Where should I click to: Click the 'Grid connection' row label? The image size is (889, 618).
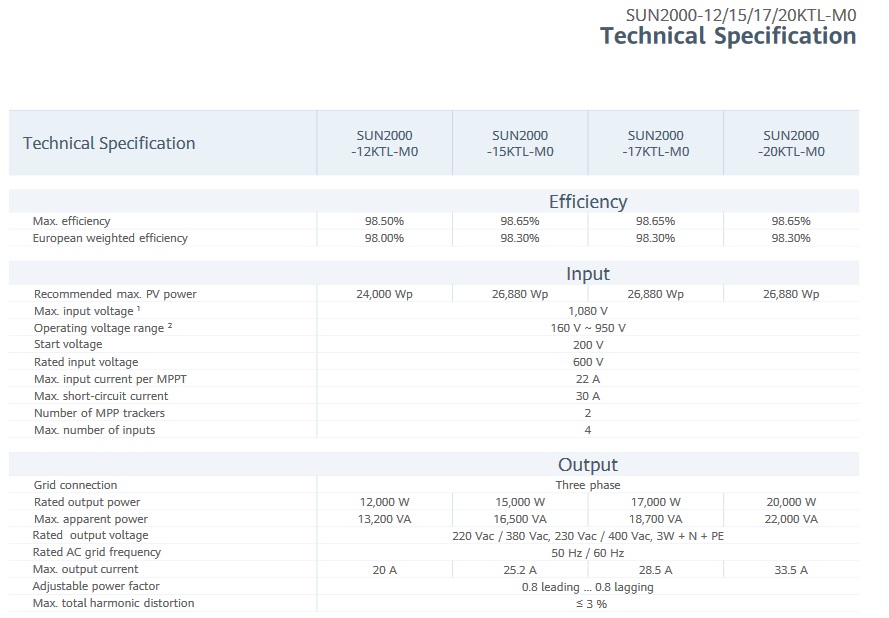75,485
